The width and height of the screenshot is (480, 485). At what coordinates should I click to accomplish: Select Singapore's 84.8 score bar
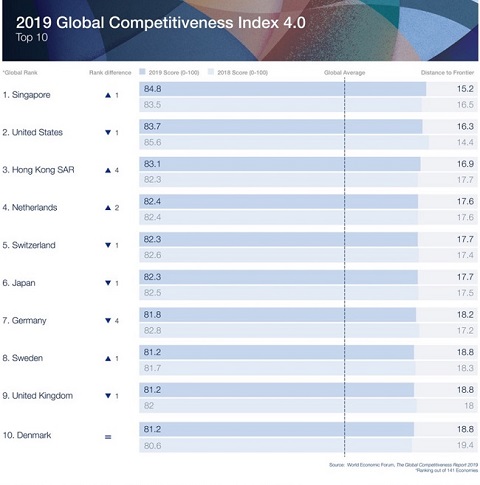click(282, 89)
